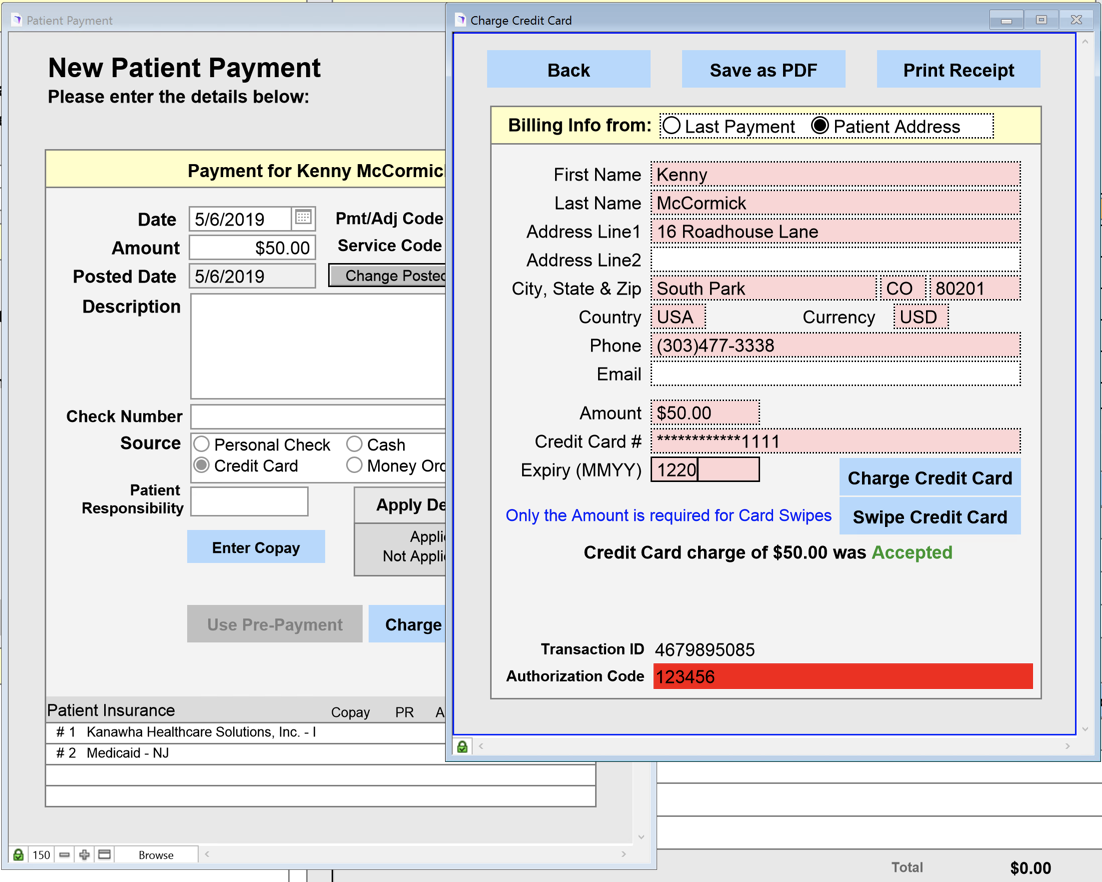Viewport: 1102px width, 882px height.
Task: Click the lock icon in the Patient Payment status bar
Action: (18, 855)
